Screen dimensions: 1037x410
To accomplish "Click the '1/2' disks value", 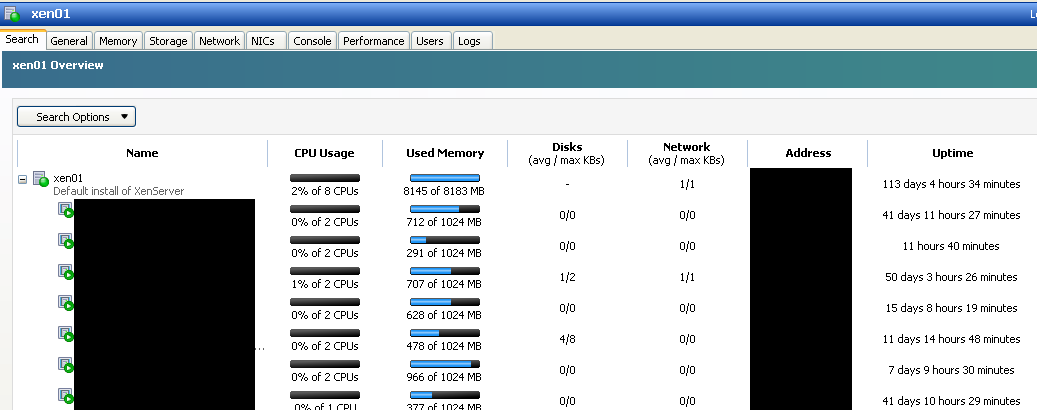I will (x=567, y=277).
